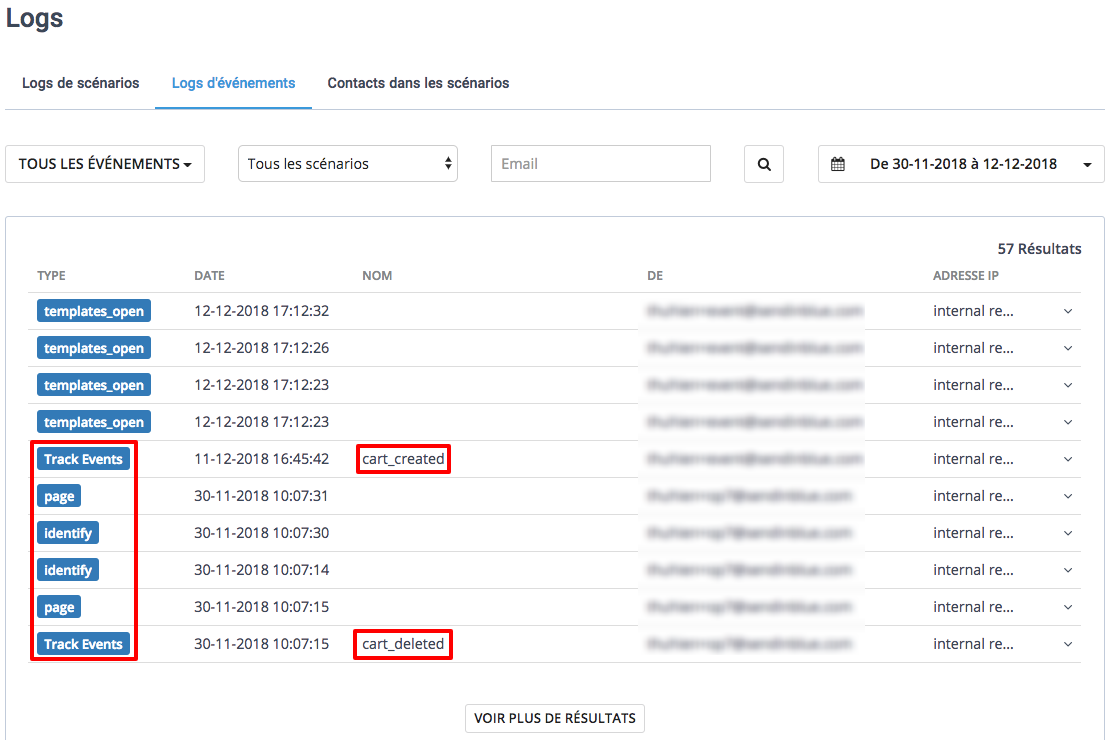
Task: Click the NOM column header
Action: (x=377, y=275)
